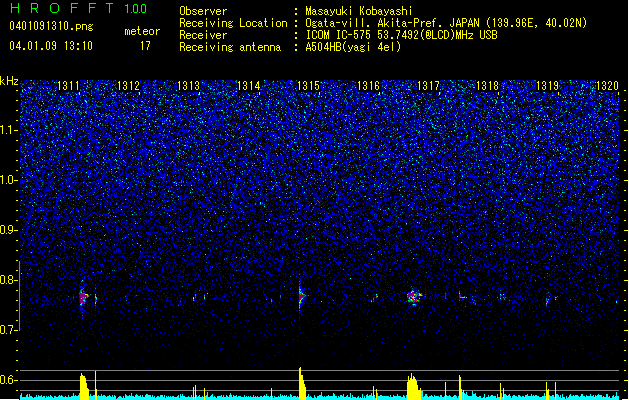Click the 1316 time marker

[368, 86]
